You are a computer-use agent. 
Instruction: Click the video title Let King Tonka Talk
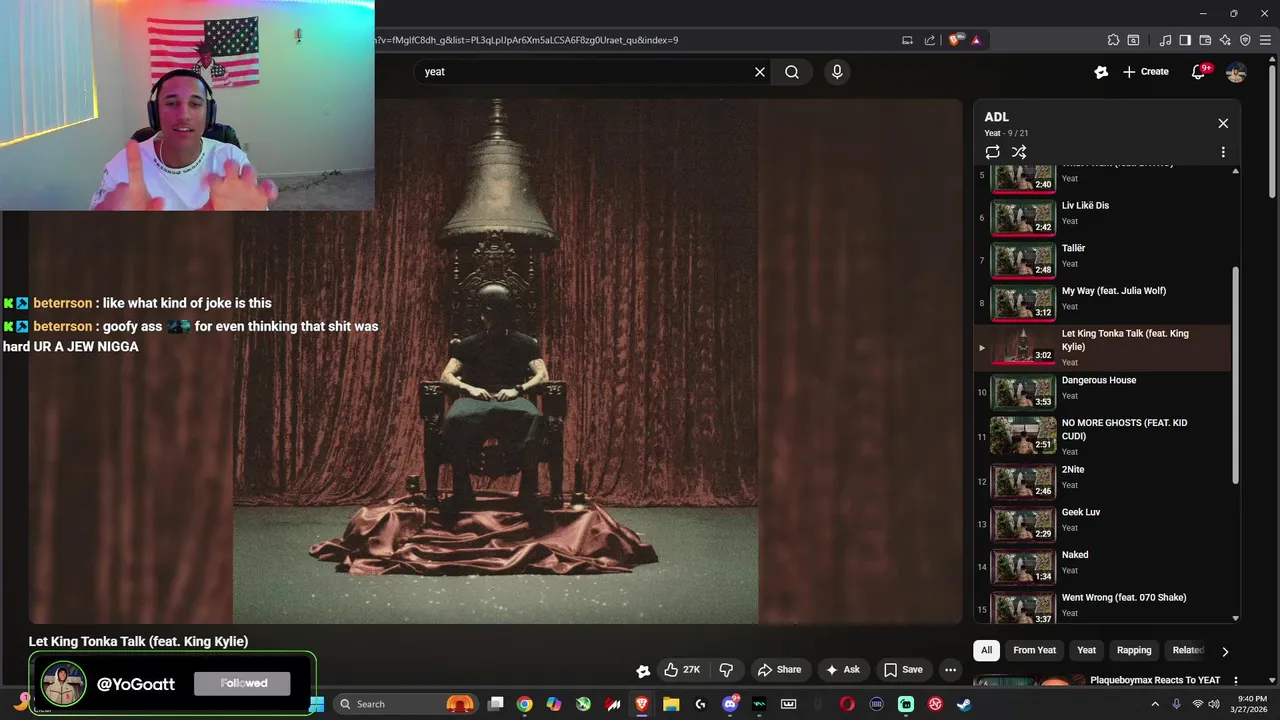pyautogui.click(x=138, y=641)
